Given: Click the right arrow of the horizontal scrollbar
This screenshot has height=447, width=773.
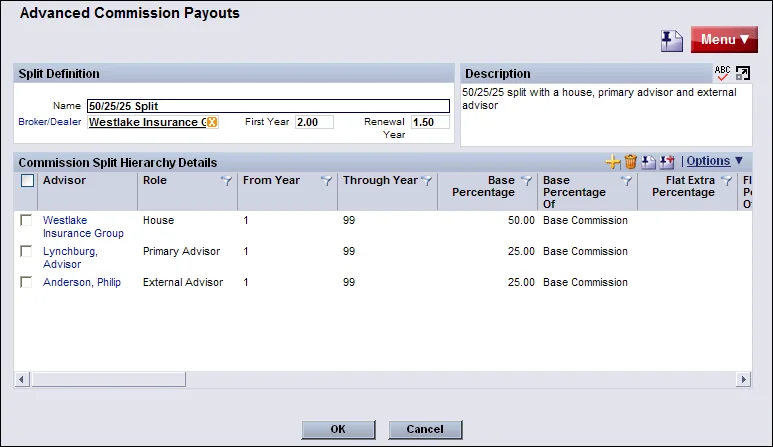Looking at the screenshot, I should [743, 379].
